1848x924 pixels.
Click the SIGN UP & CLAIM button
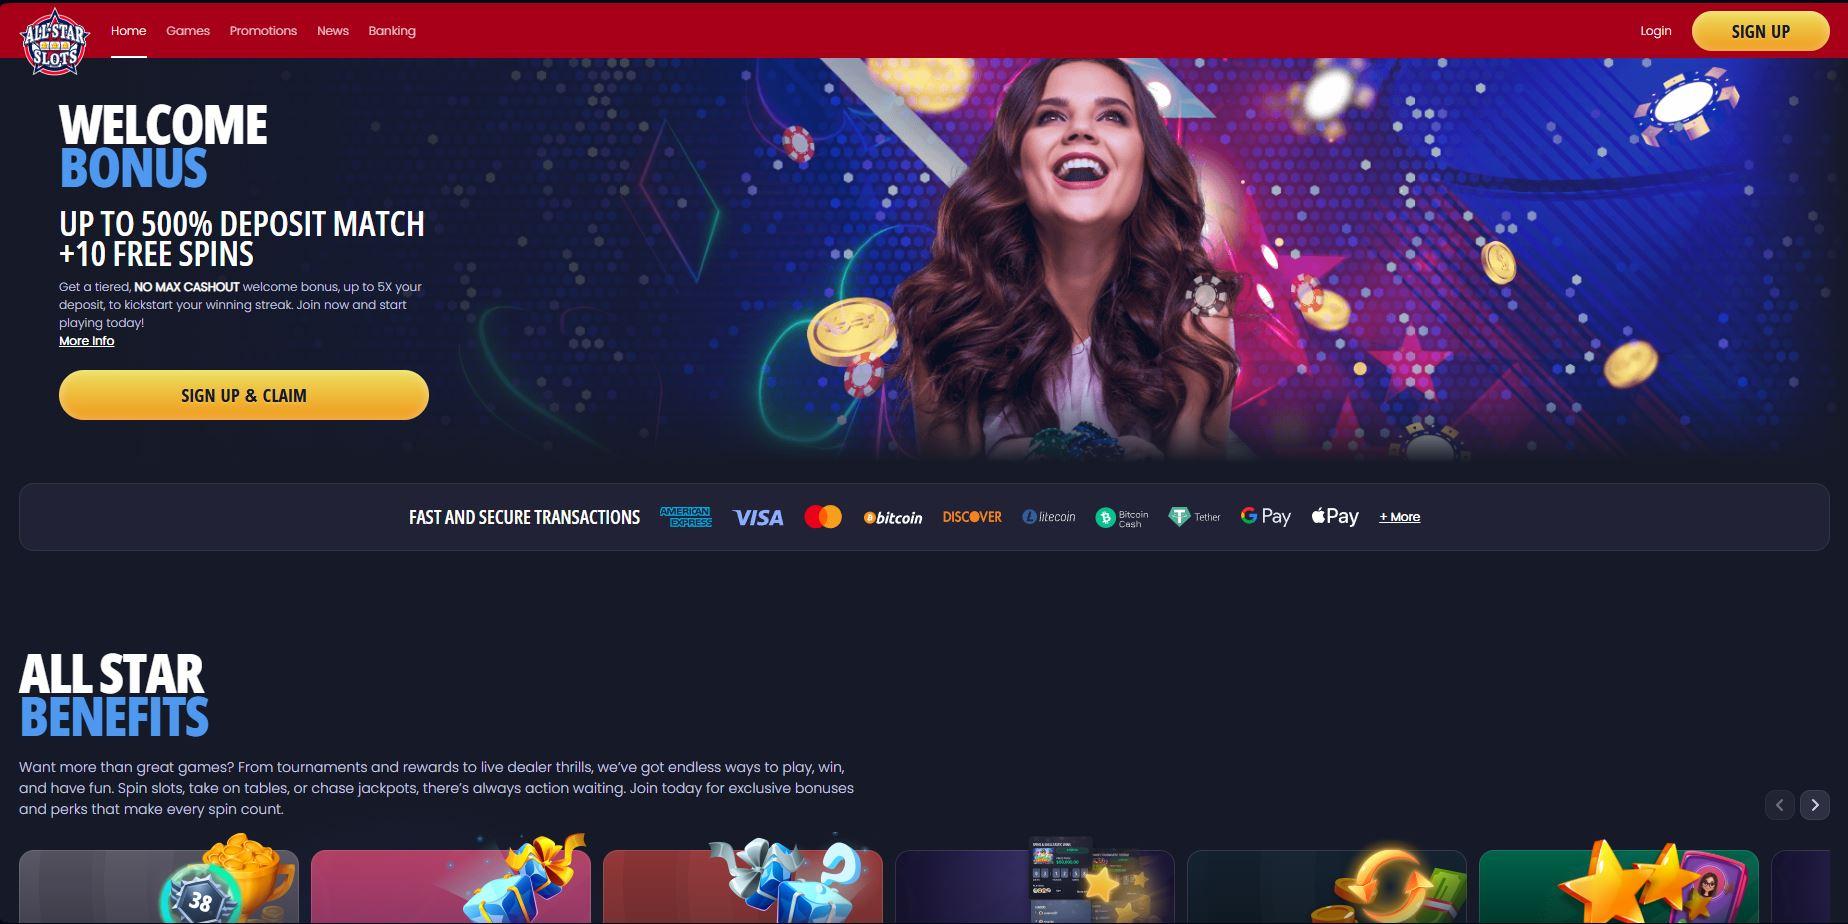(244, 395)
